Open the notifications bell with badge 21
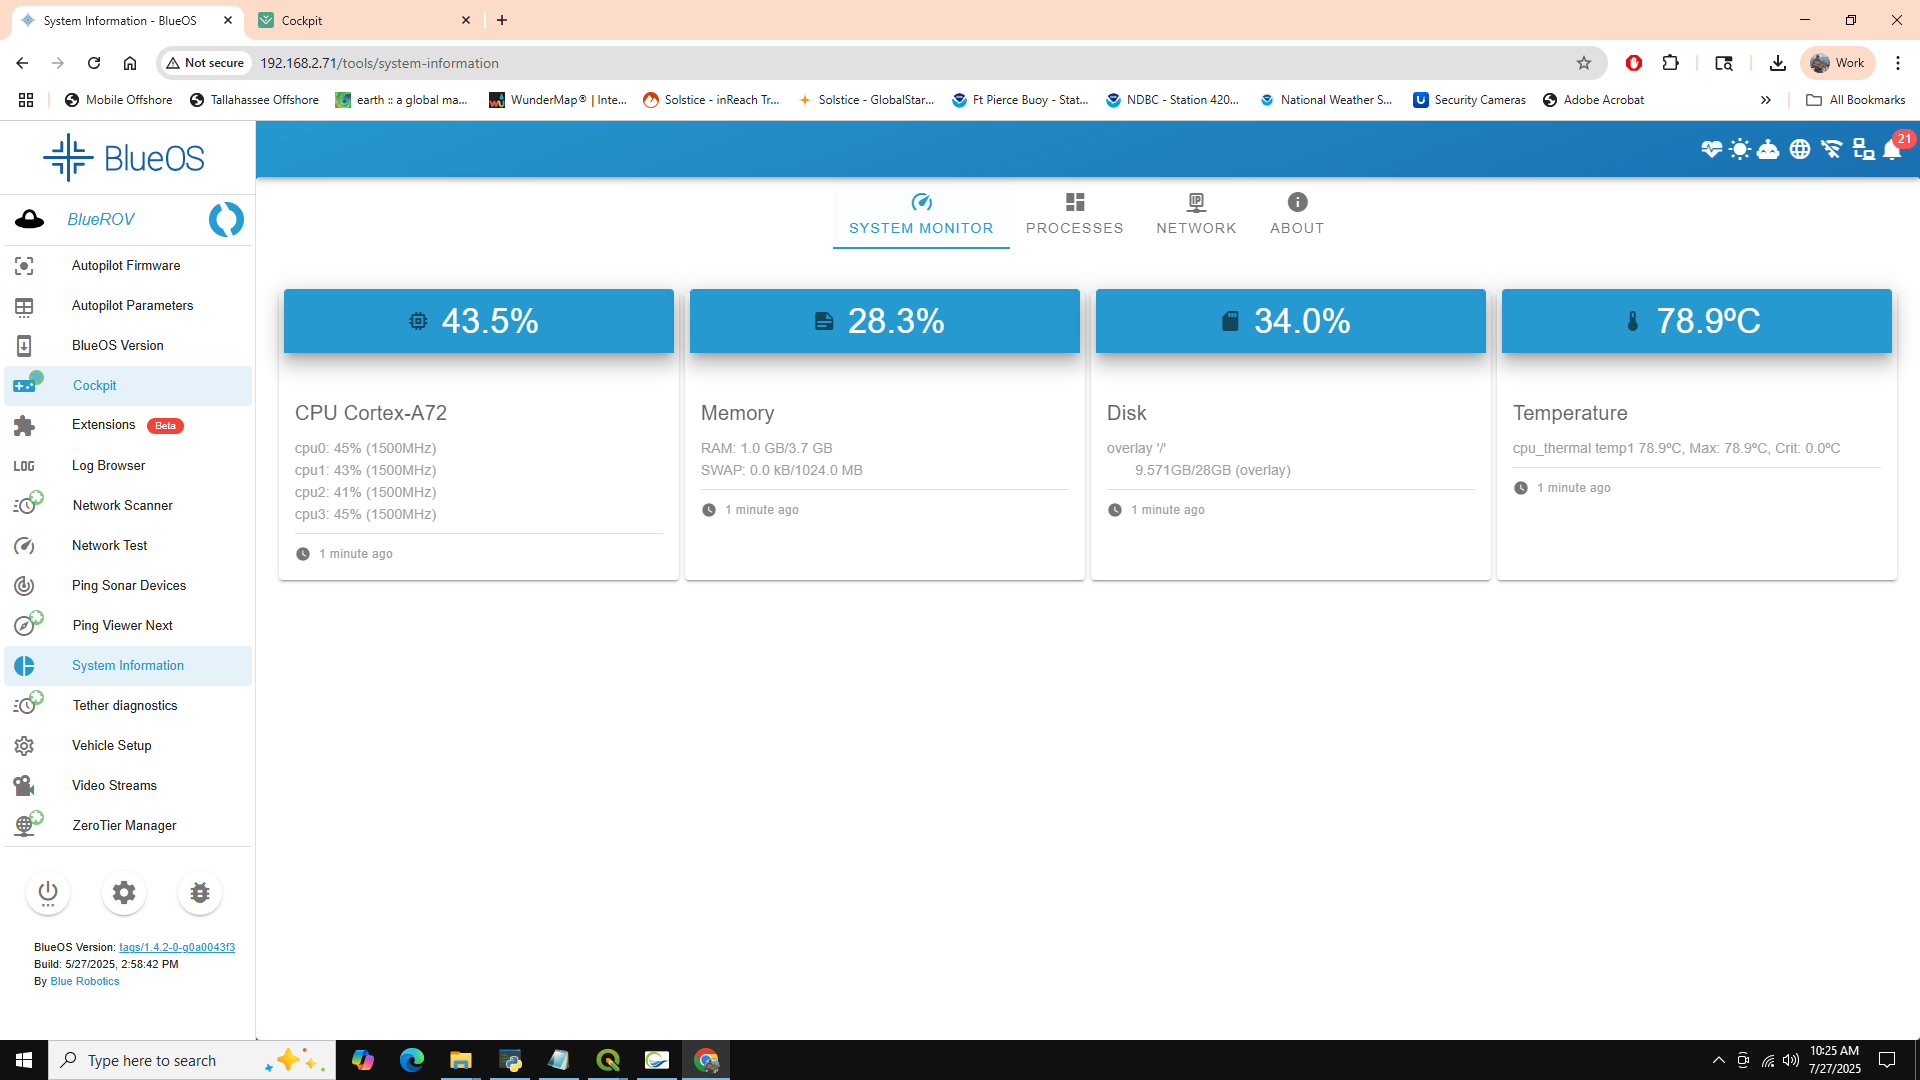This screenshot has height=1080, width=1920. coord(1892,150)
